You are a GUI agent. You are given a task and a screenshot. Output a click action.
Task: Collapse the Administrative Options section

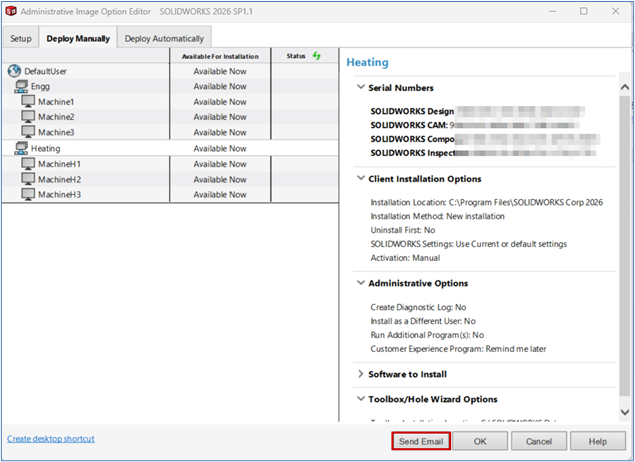[x=360, y=283]
